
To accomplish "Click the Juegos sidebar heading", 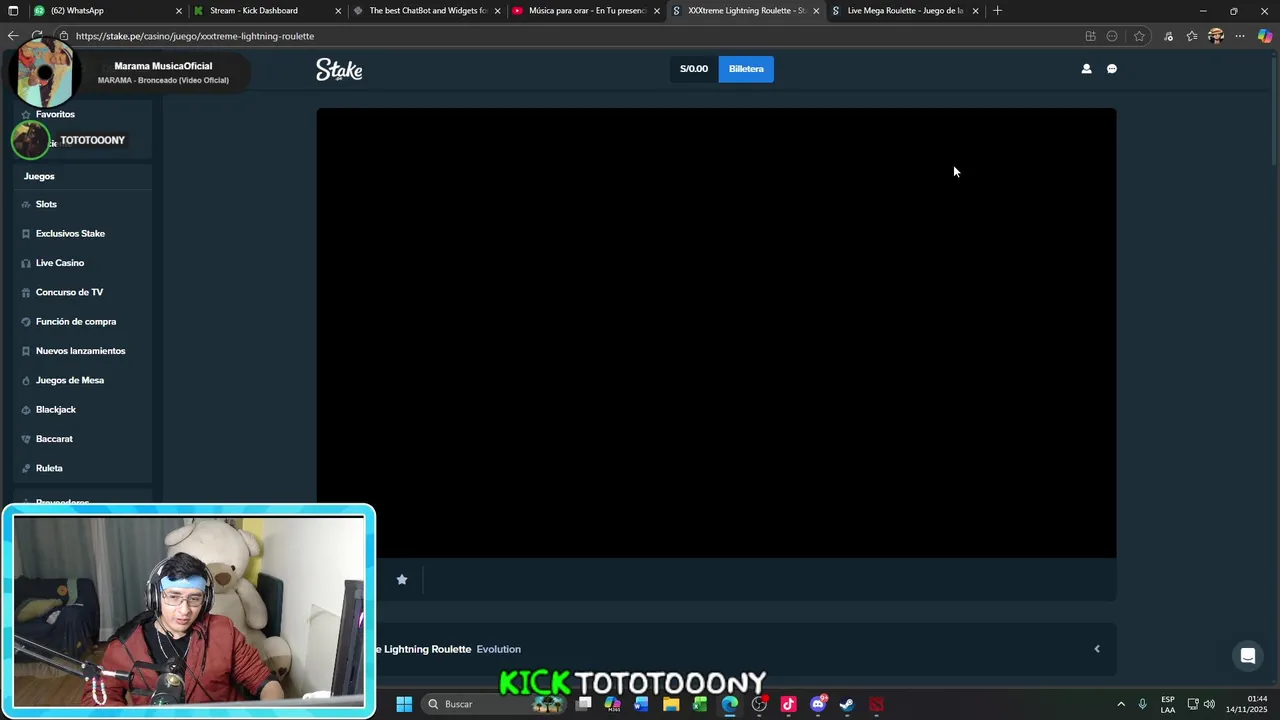I will (x=39, y=176).
